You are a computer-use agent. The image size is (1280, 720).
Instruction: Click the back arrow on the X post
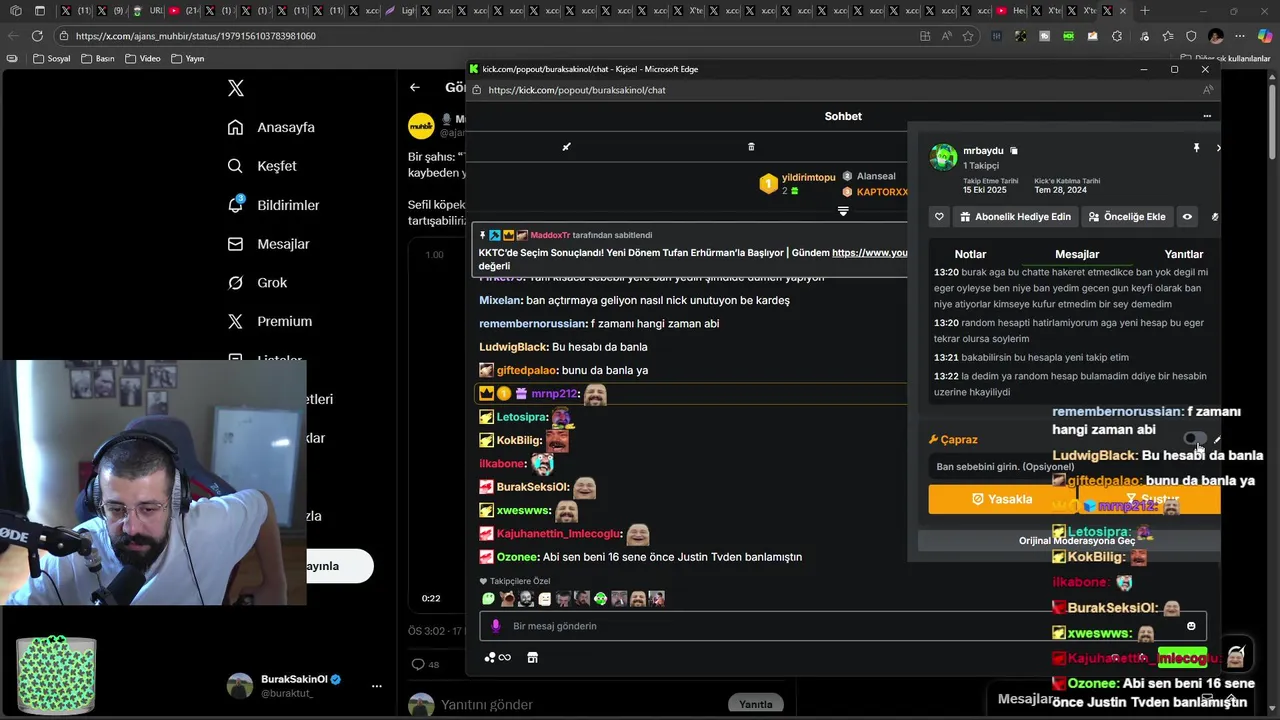click(x=415, y=87)
